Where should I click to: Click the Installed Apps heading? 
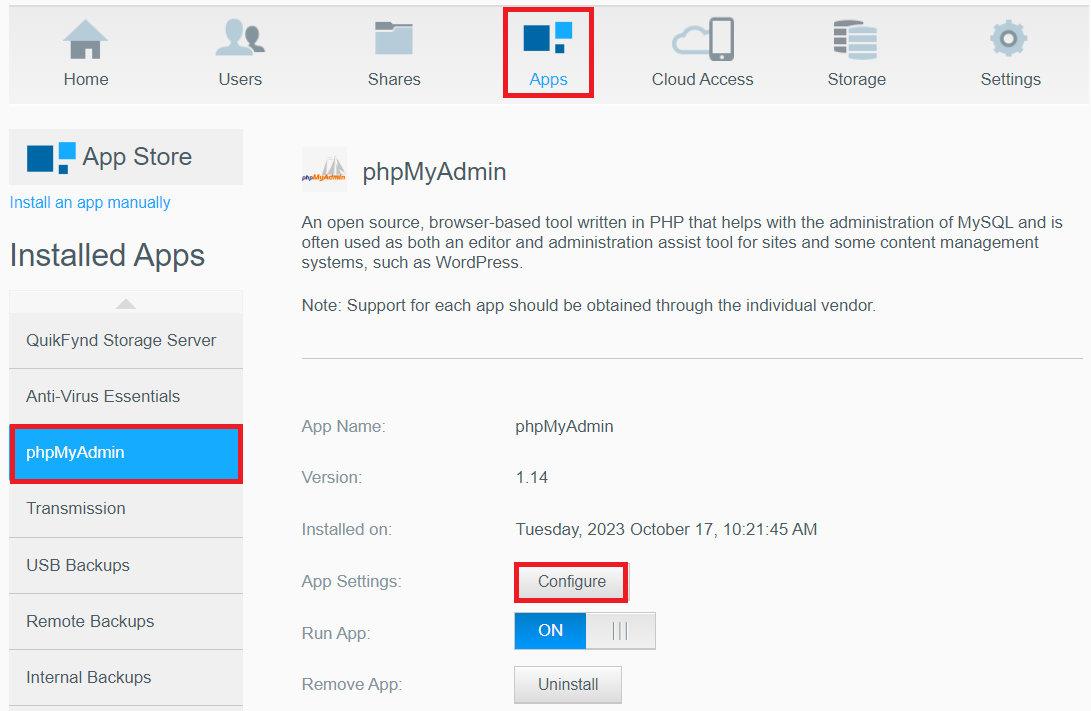(107, 255)
